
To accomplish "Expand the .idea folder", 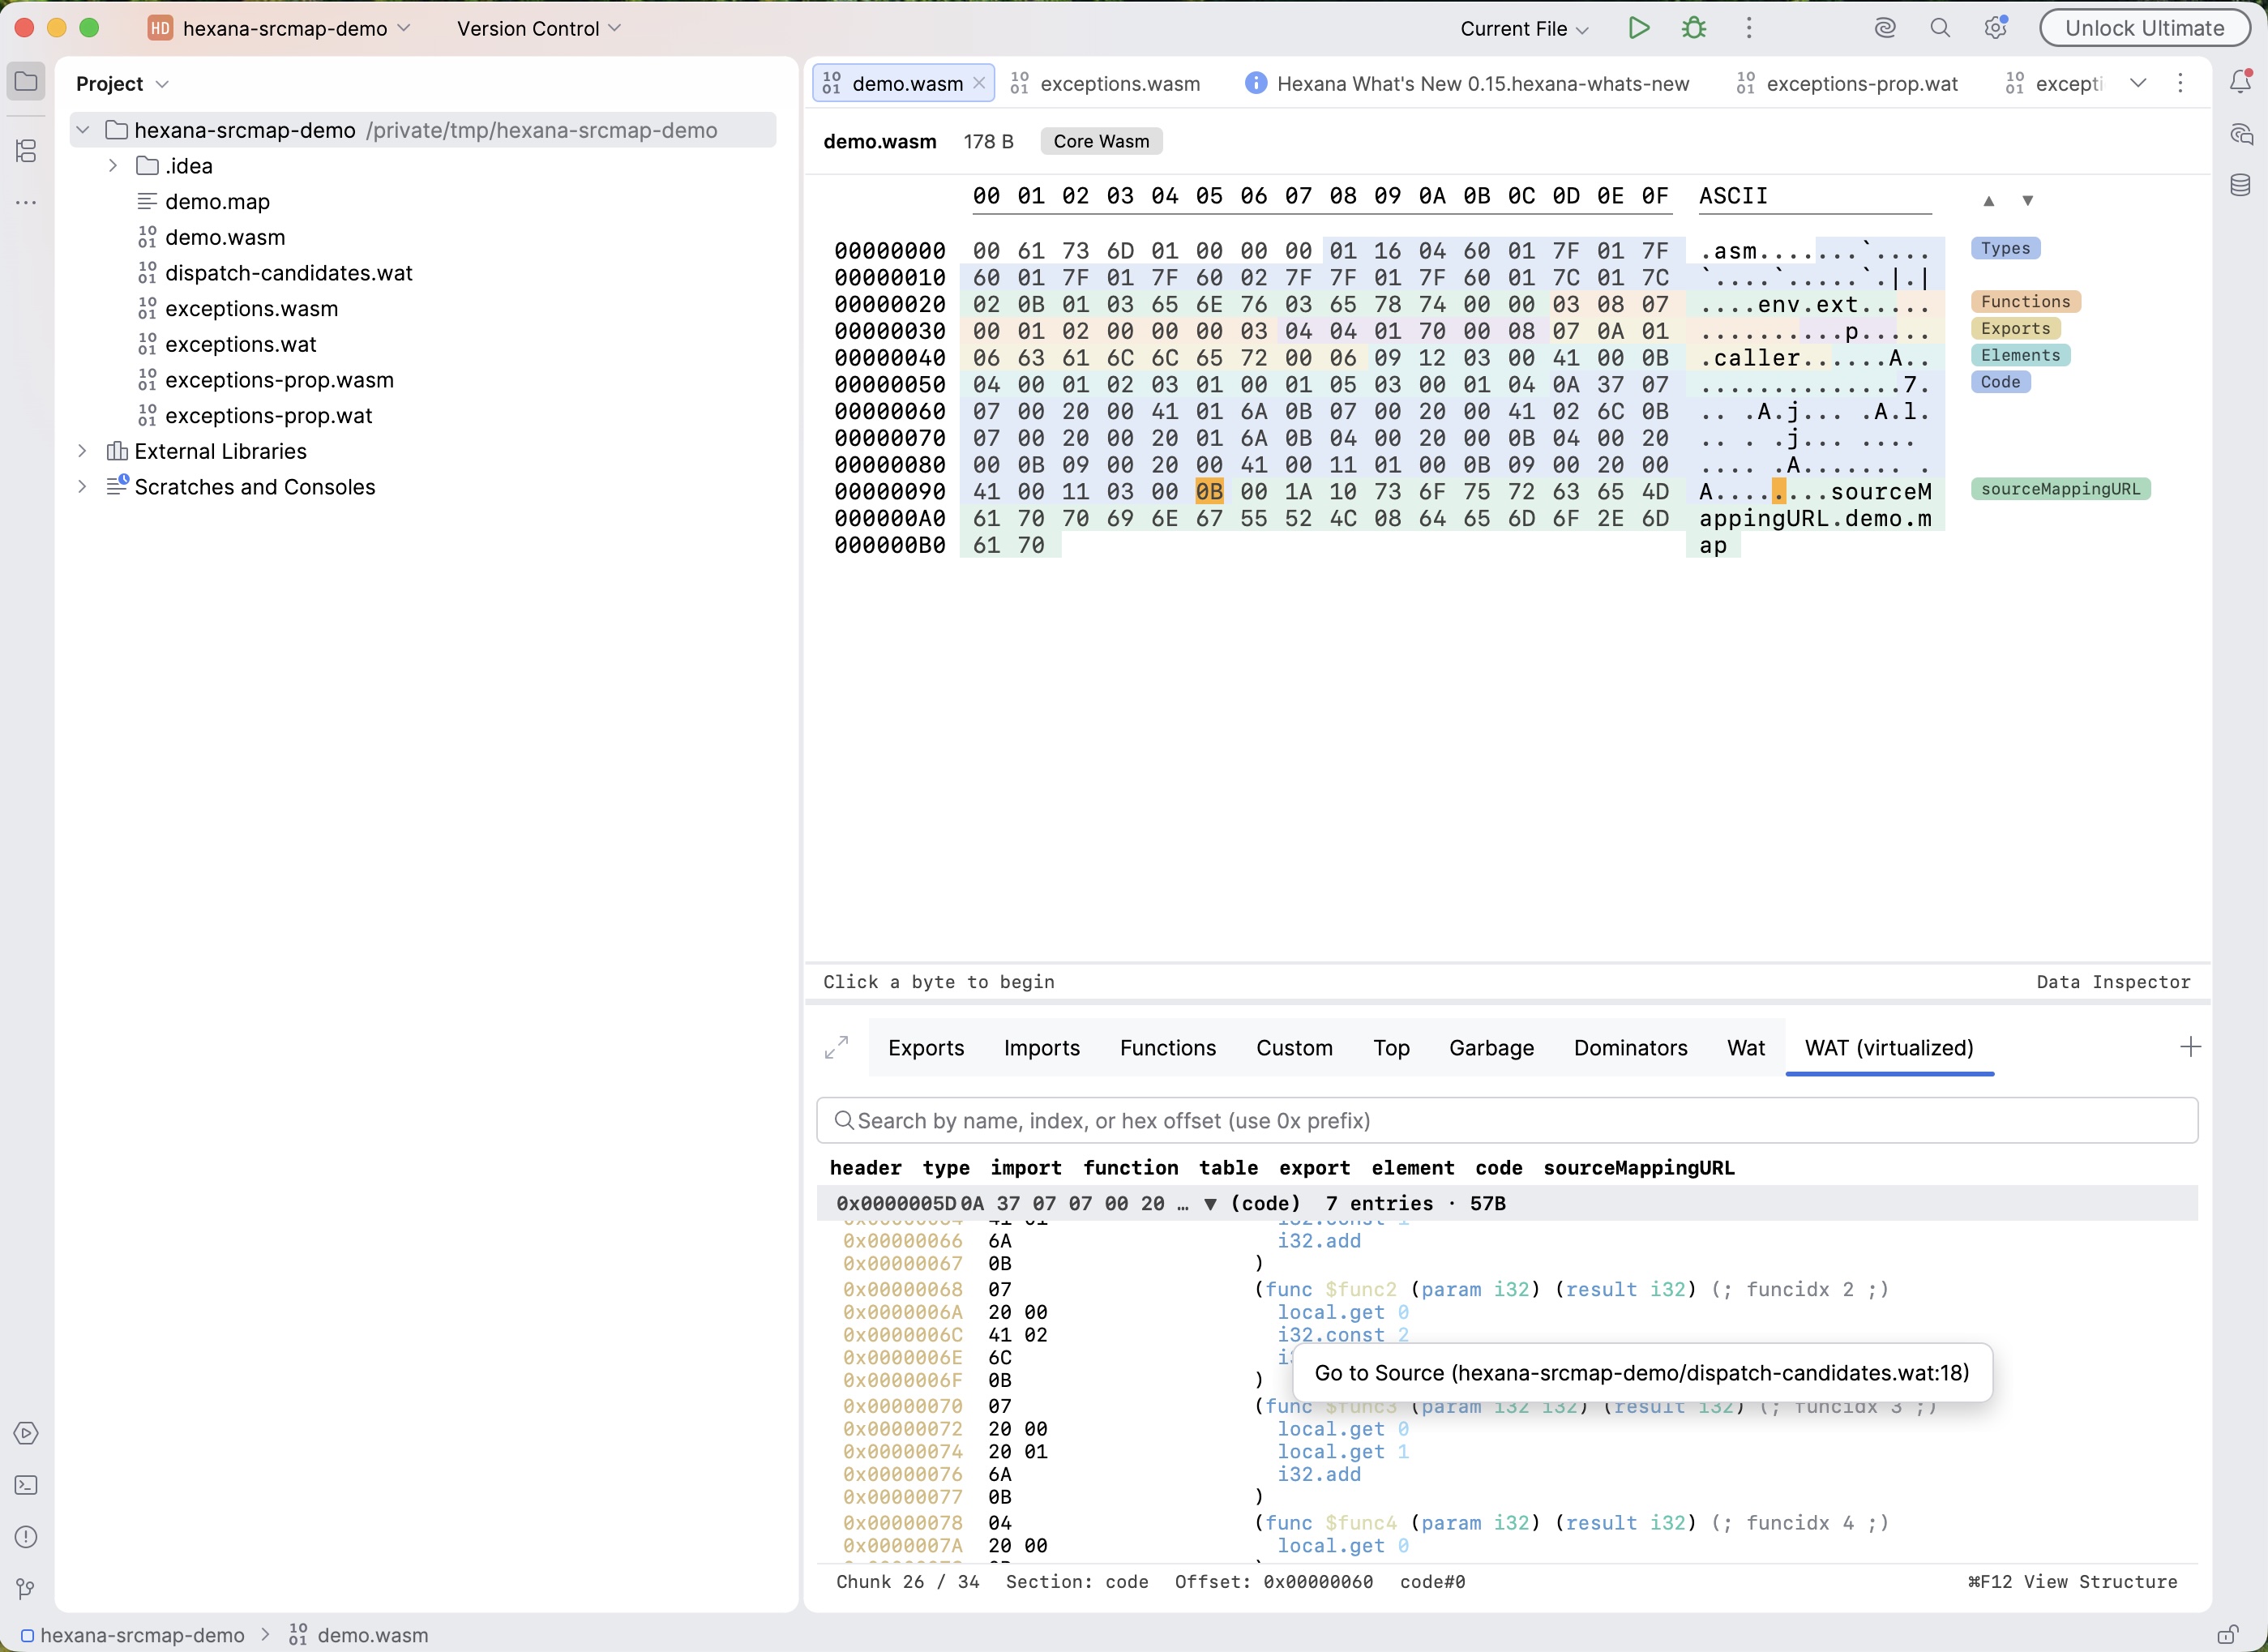I will 113,166.
